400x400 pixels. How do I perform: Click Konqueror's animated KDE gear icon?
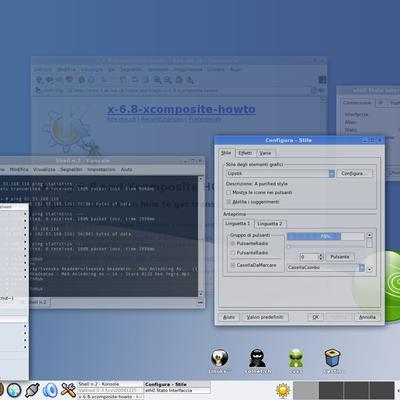tap(322, 80)
